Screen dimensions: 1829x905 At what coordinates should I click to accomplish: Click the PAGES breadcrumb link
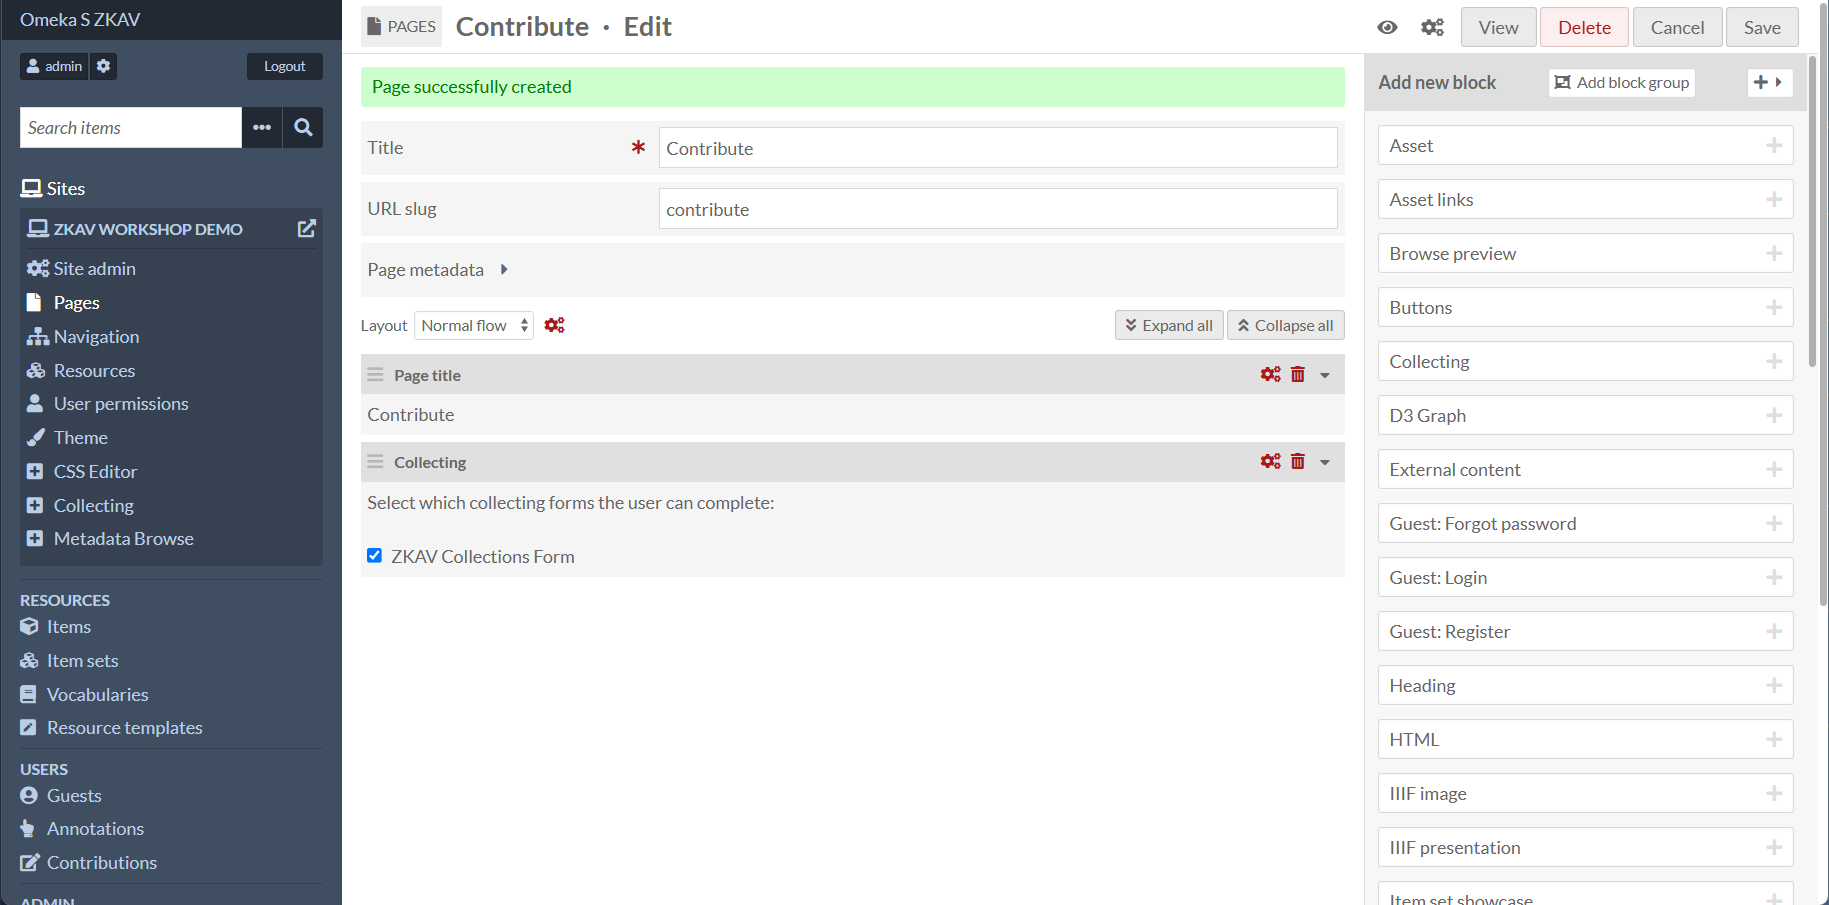point(401,26)
